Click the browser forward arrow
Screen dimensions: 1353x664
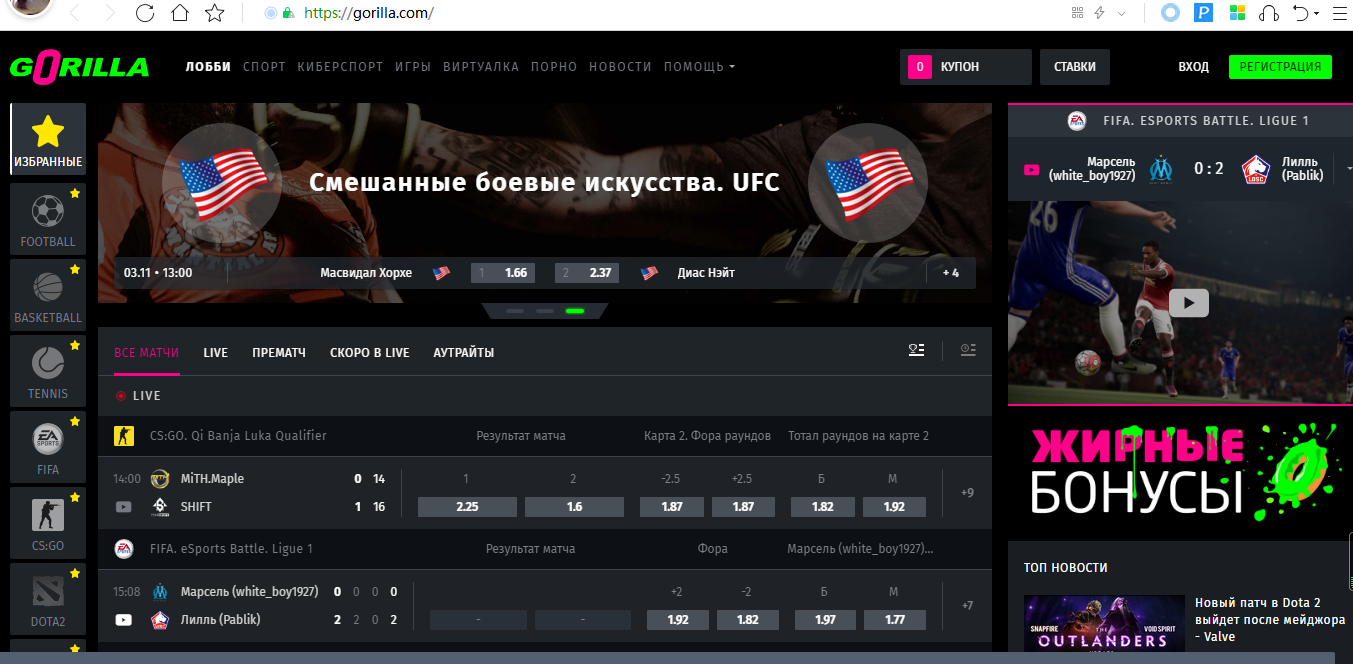click(x=110, y=14)
